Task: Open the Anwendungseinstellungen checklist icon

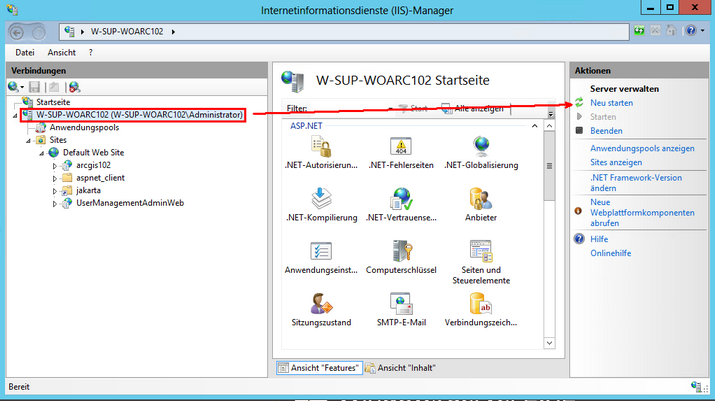Action: (x=321, y=251)
